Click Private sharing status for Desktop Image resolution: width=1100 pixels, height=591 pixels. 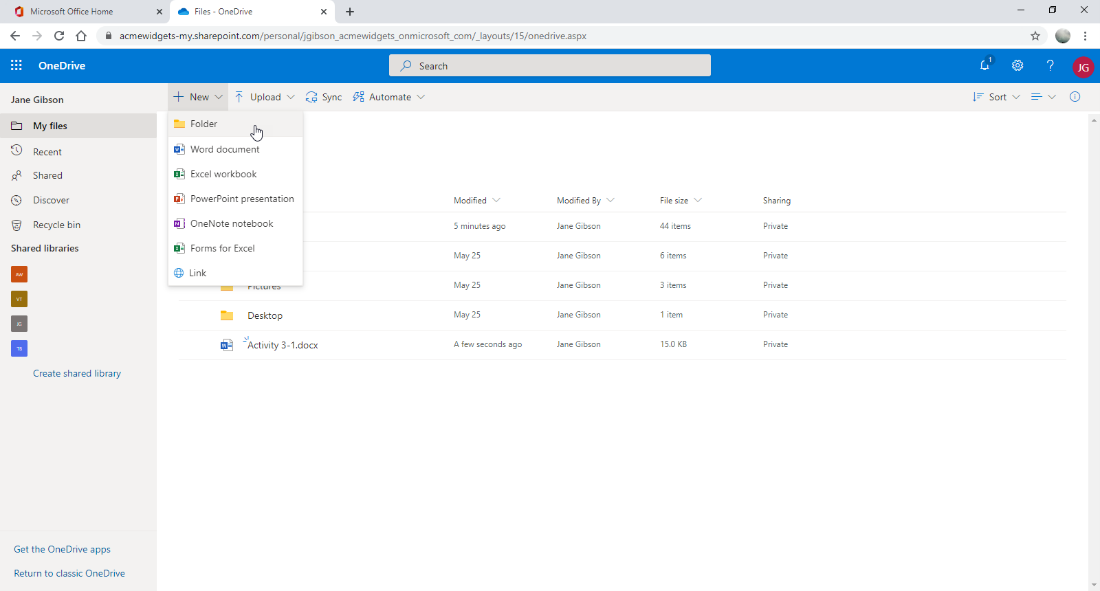point(775,314)
